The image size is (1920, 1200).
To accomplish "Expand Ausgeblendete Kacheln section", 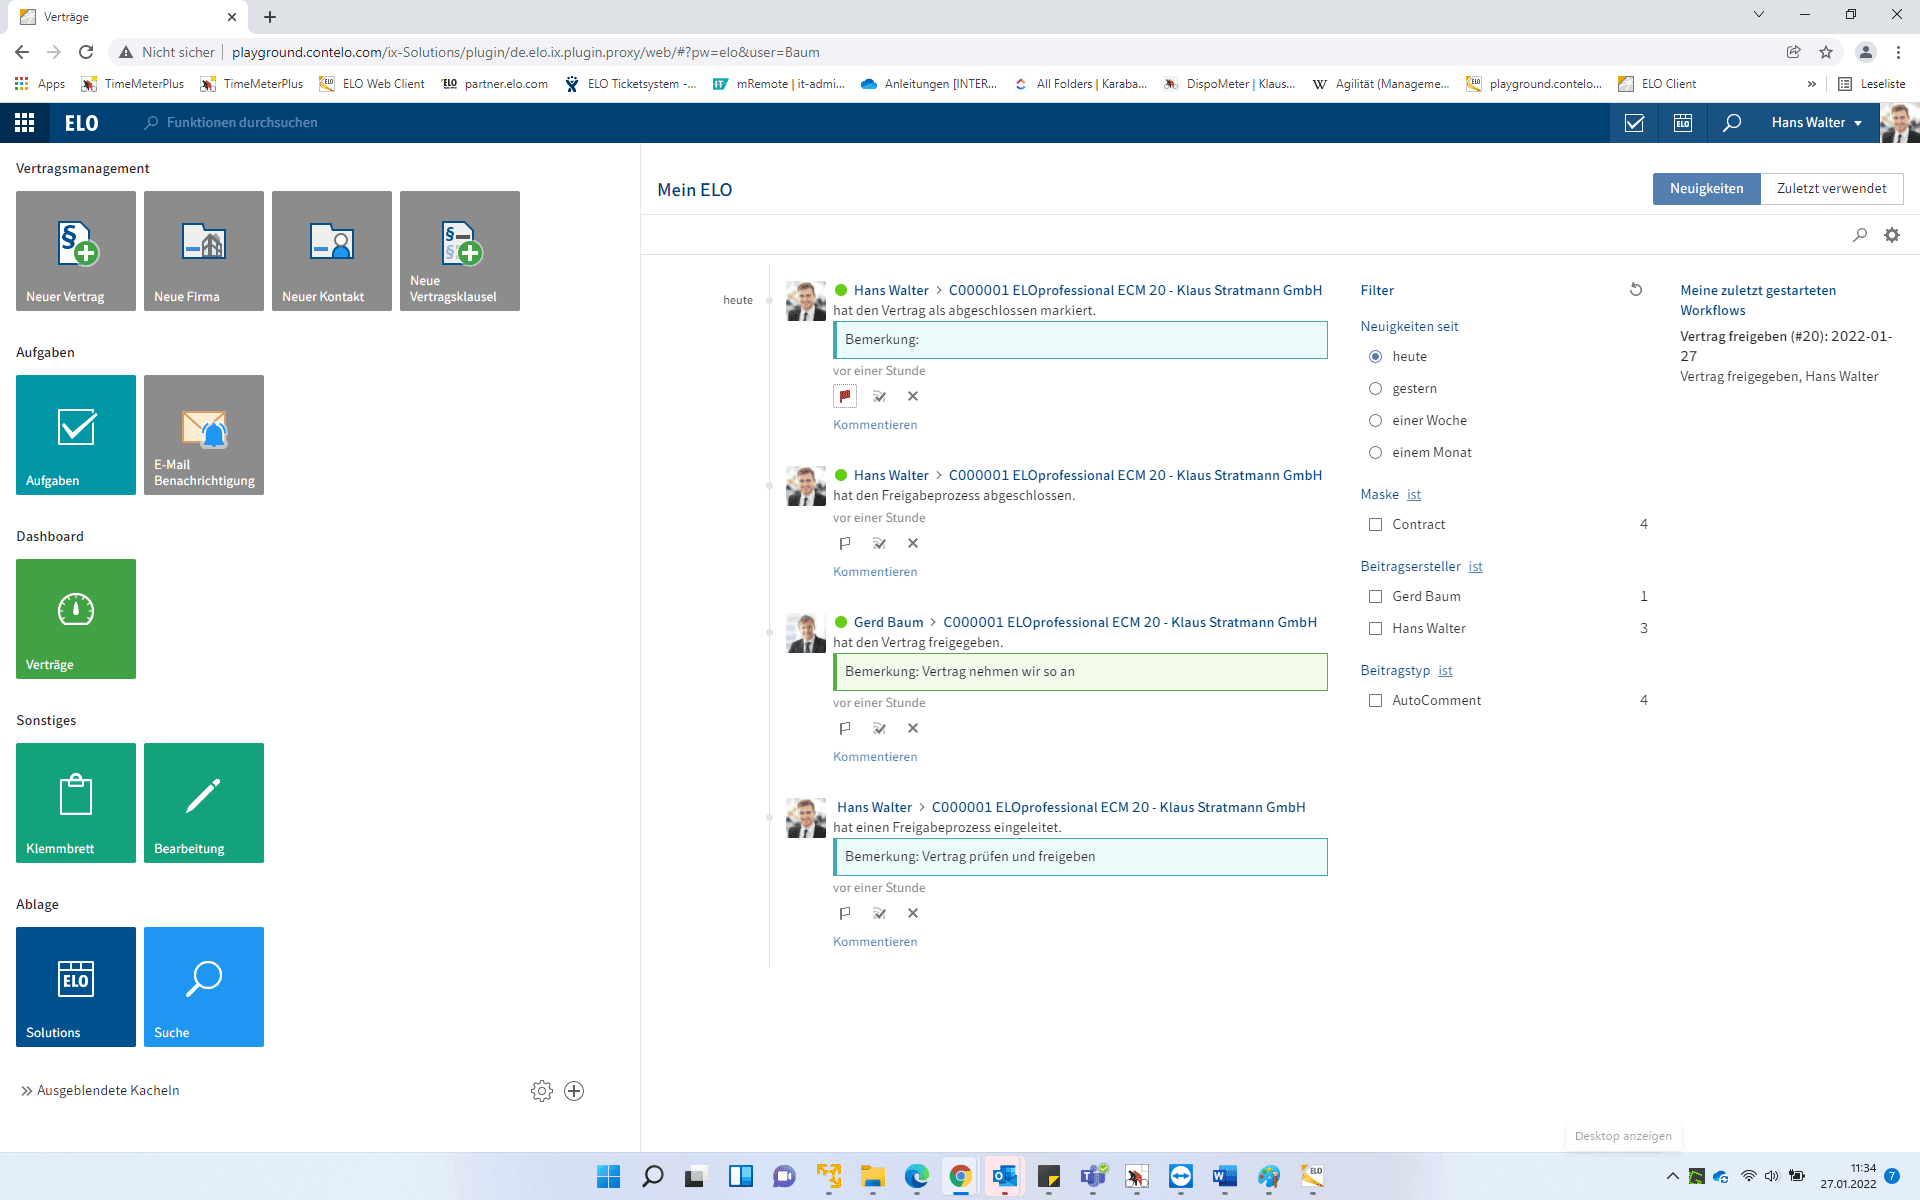I will coord(100,1091).
